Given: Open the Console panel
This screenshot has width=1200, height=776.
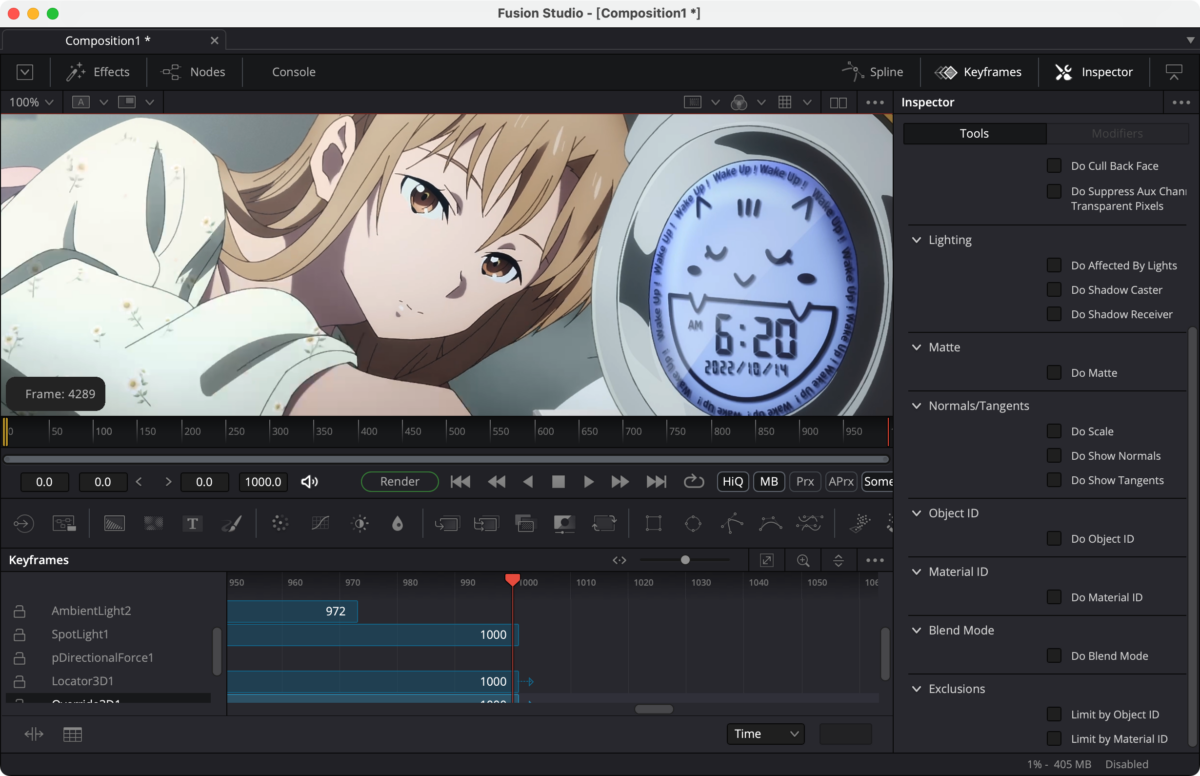Looking at the screenshot, I should 294,72.
